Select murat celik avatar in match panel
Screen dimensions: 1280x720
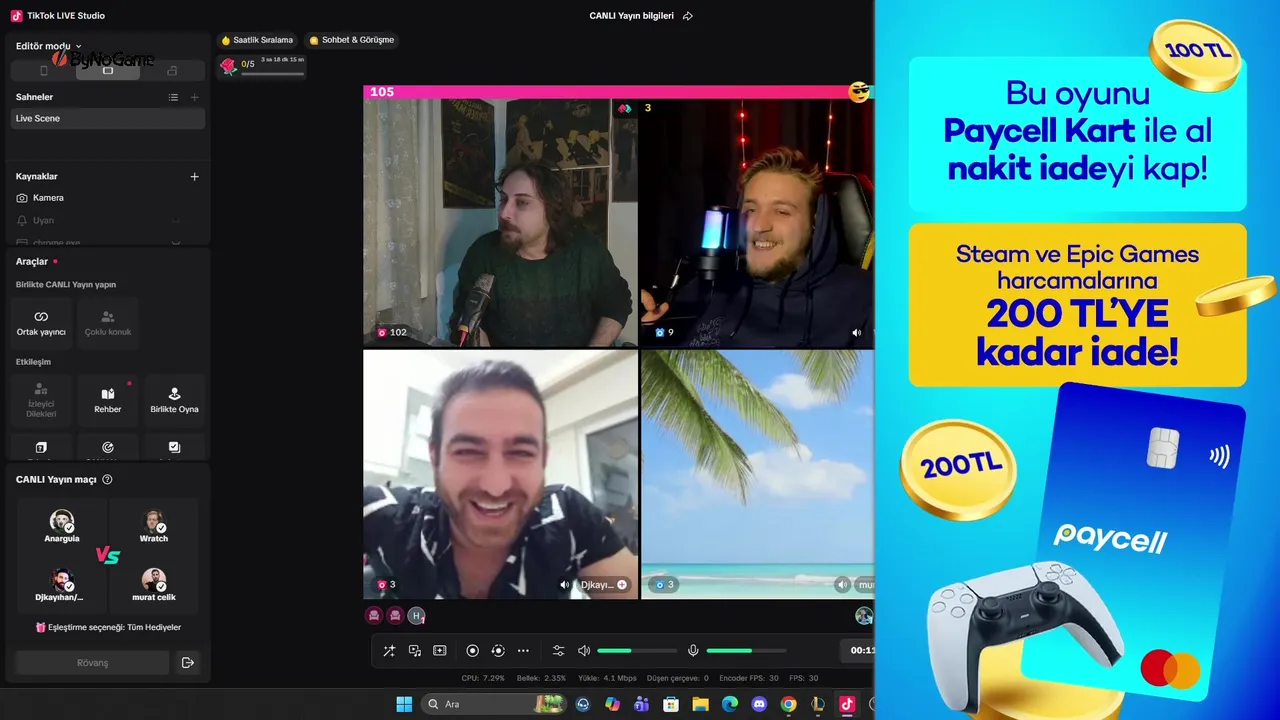(x=154, y=580)
